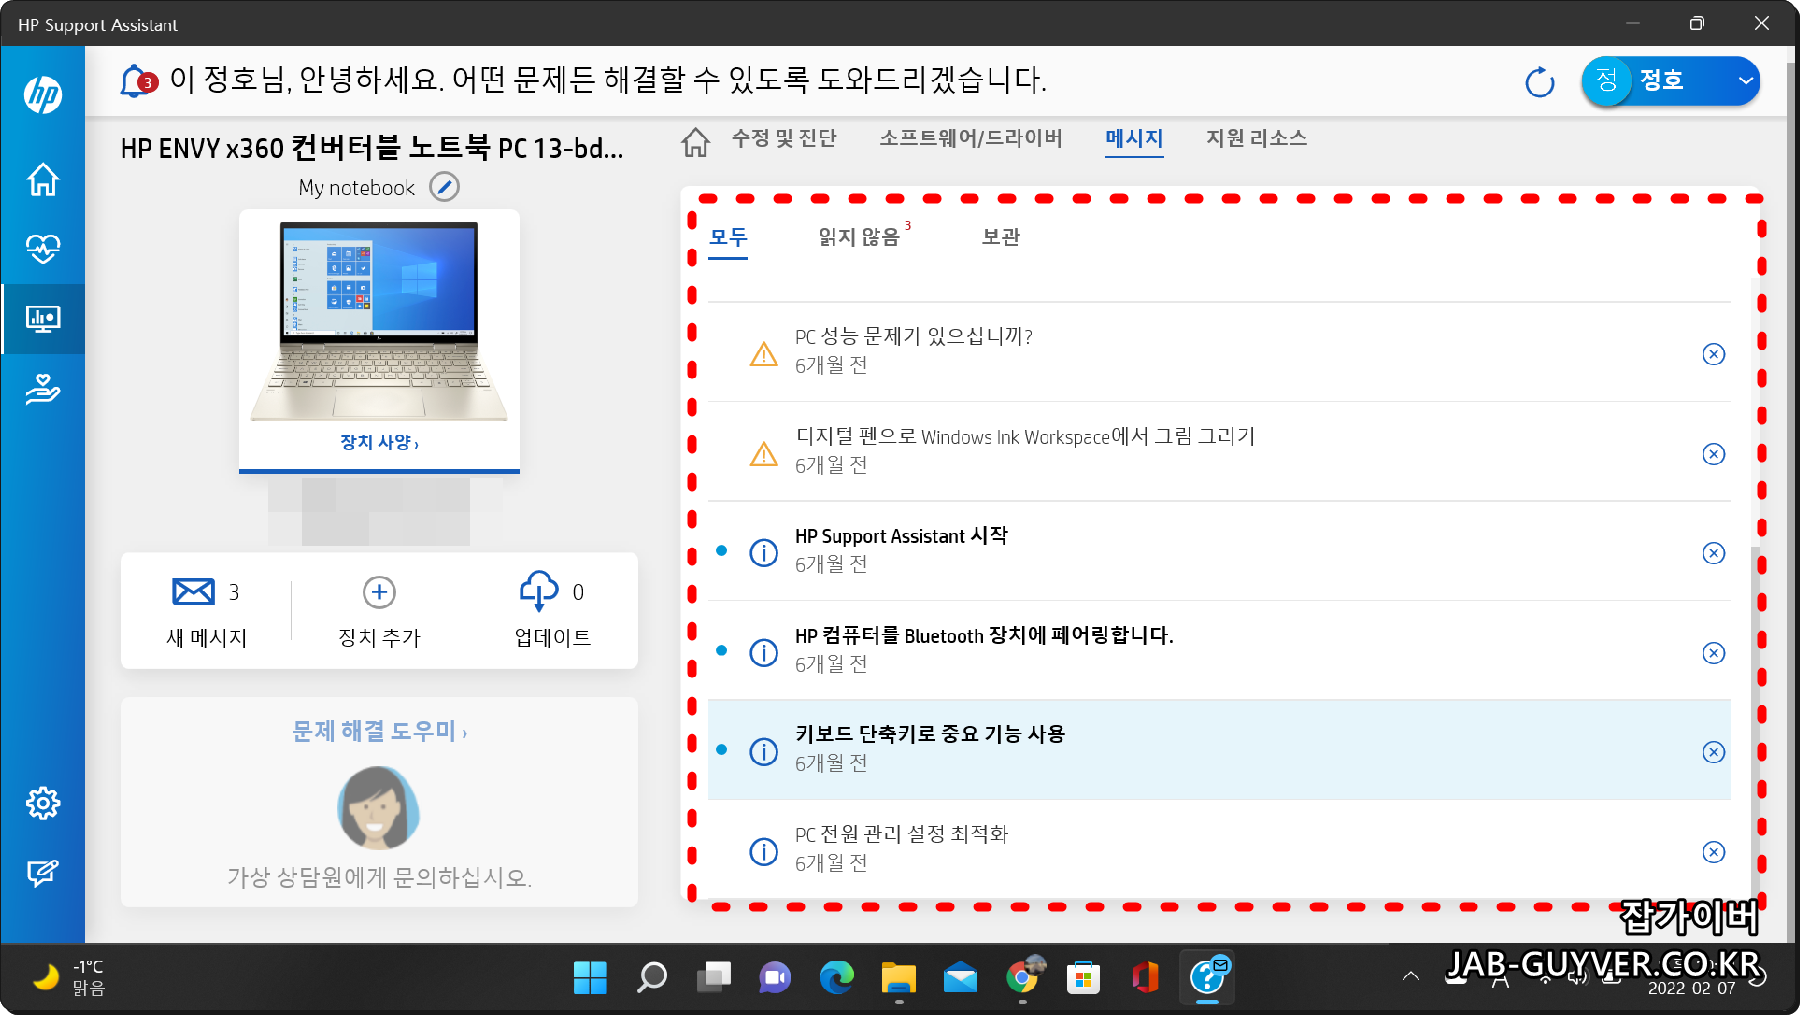Dismiss the PC 전원 관리 설정 최적화 message
Viewport: 1800px width, 1015px height.
pos(1714,852)
